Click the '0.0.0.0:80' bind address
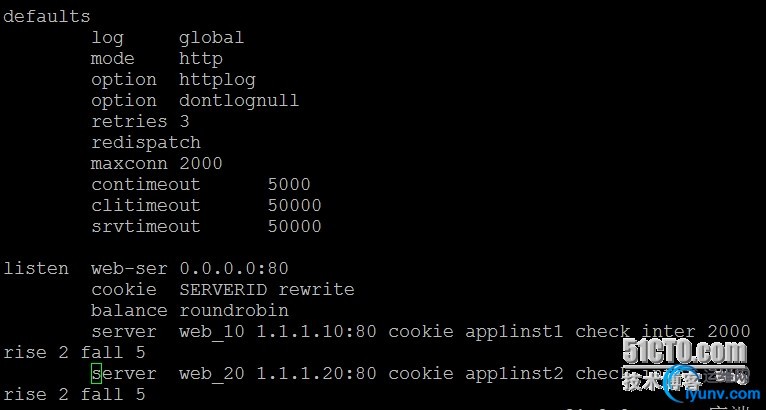 (x=234, y=269)
